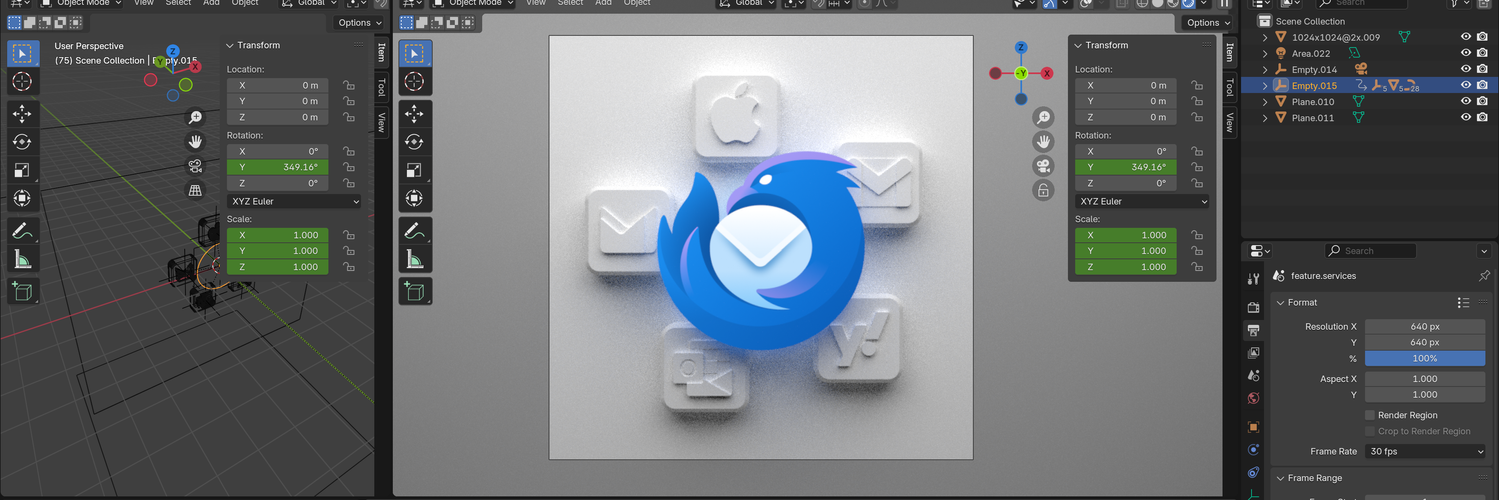The image size is (1499, 500).
Task: Open the Item tab in right sidebar
Action: tap(1229, 53)
